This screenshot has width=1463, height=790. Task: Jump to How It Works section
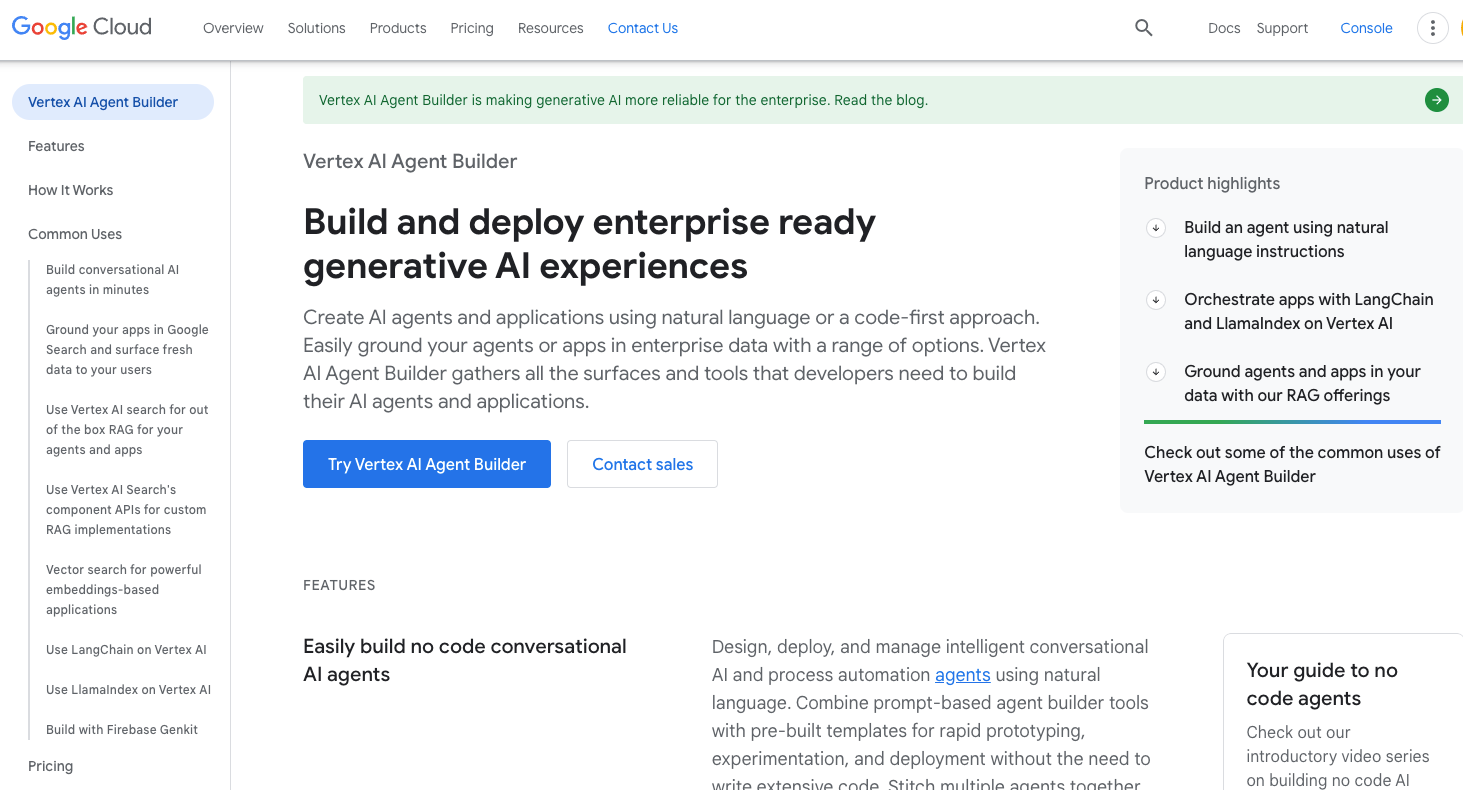click(70, 190)
